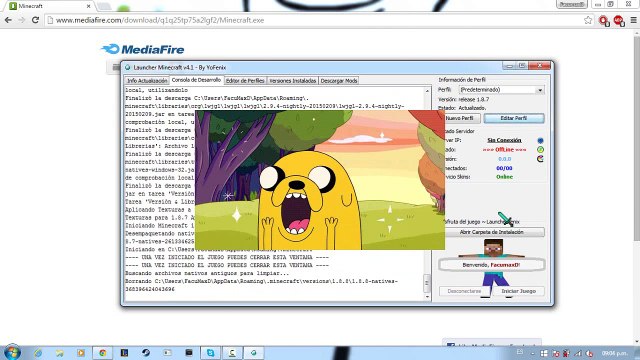This screenshot has width=640, height=360.
Task: Open the media player taskbar icon
Action: click(81, 353)
